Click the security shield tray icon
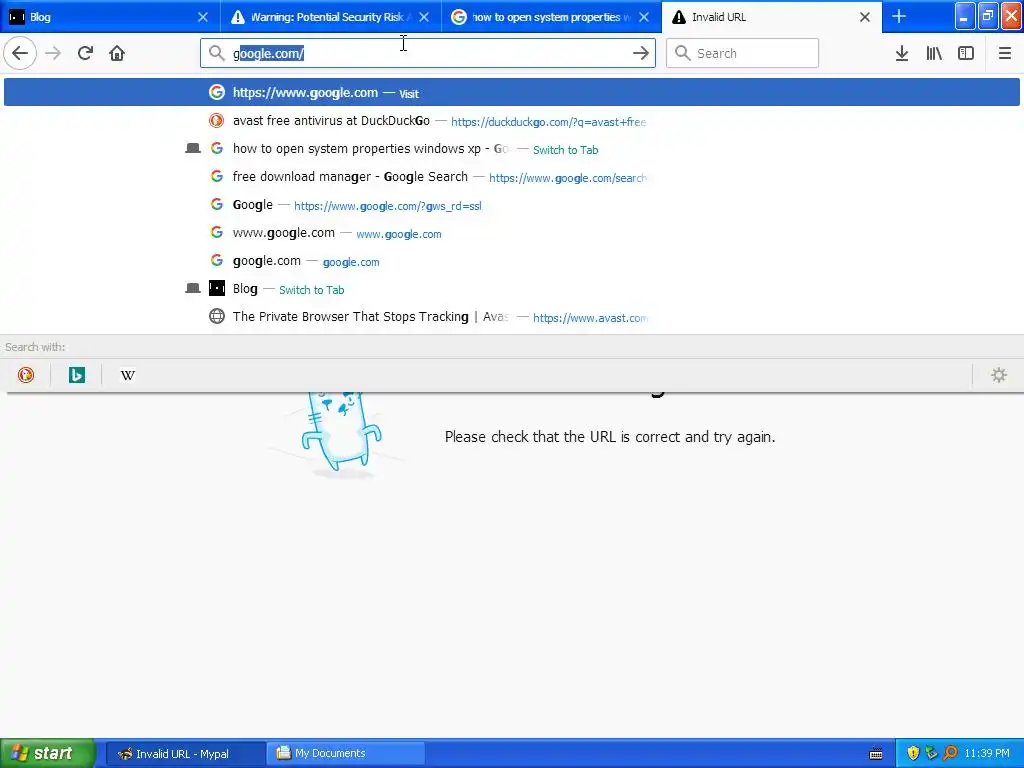The width and height of the screenshot is (1024, 768). coord(913,753)
